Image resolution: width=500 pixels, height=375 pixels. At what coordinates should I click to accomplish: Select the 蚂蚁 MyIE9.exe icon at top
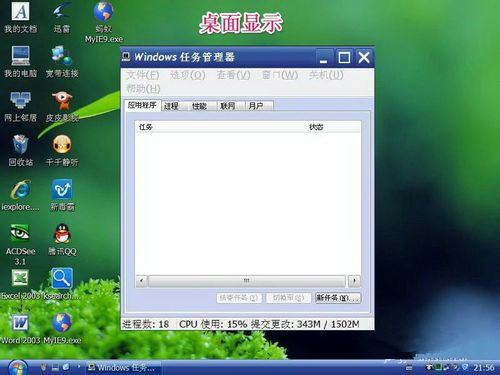click(x=104, y=22)
